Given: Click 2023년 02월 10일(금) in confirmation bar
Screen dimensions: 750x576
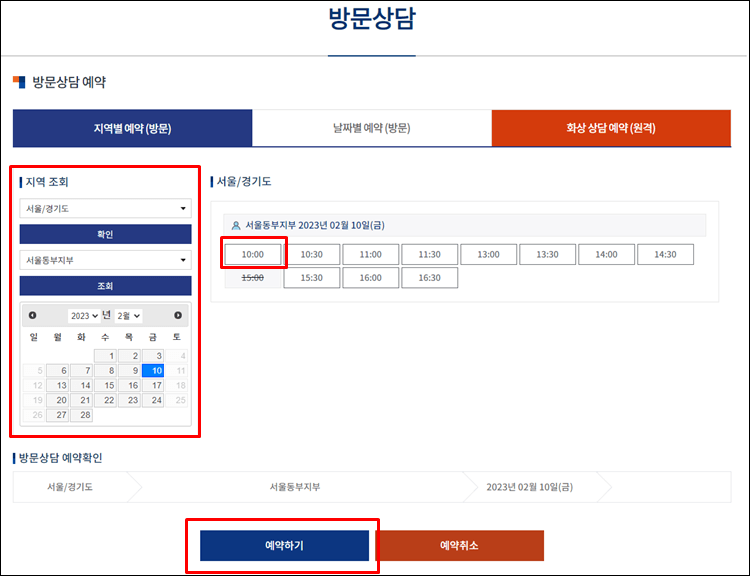Looking at the screenshot, I should click(x=529, y=487).
